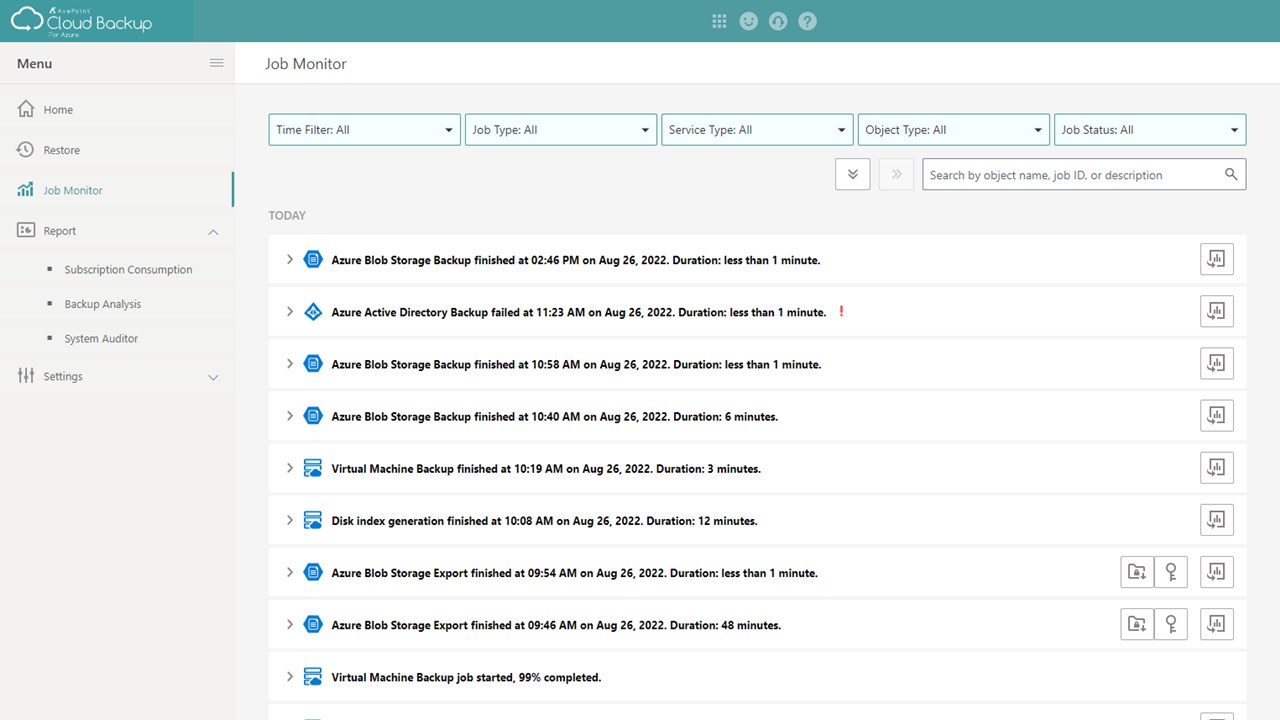
Task: Open the Time Filter dropdown
Action: (x=365, y=130)
